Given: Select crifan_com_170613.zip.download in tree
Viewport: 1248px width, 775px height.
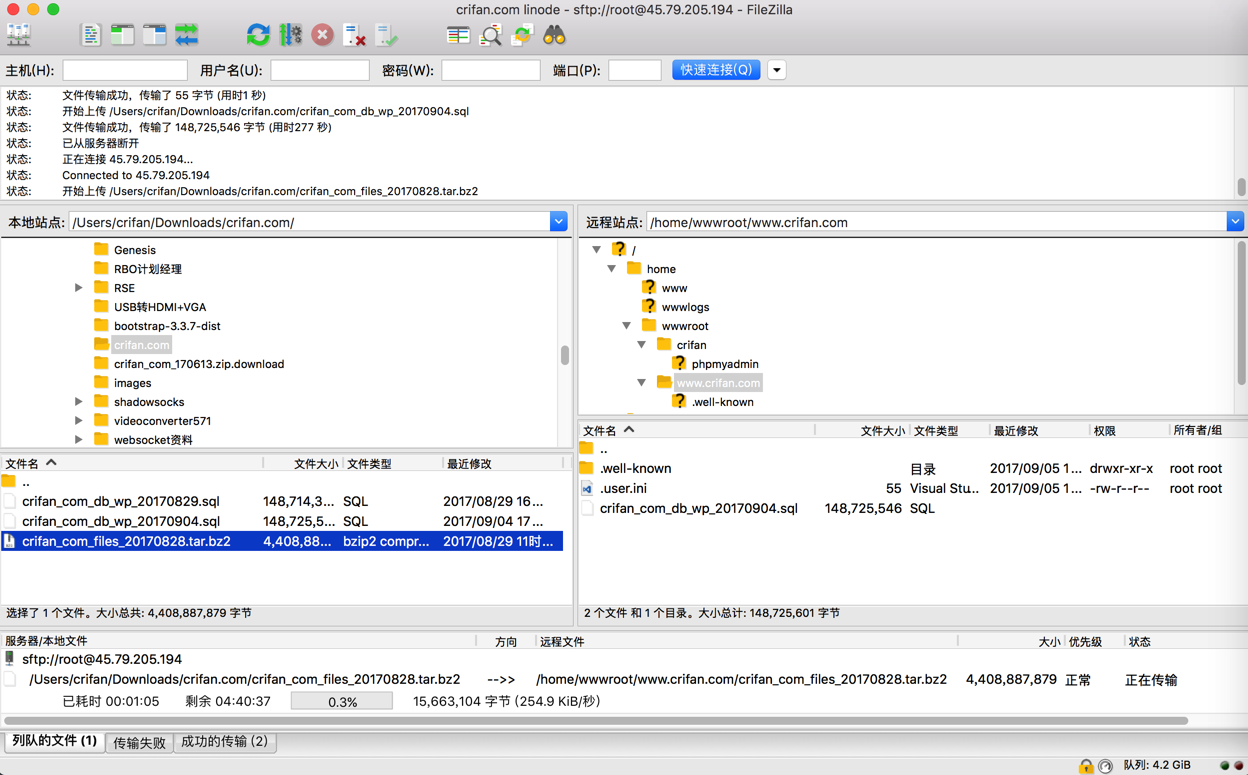Looking at the screenshot, I should [199, 364].
